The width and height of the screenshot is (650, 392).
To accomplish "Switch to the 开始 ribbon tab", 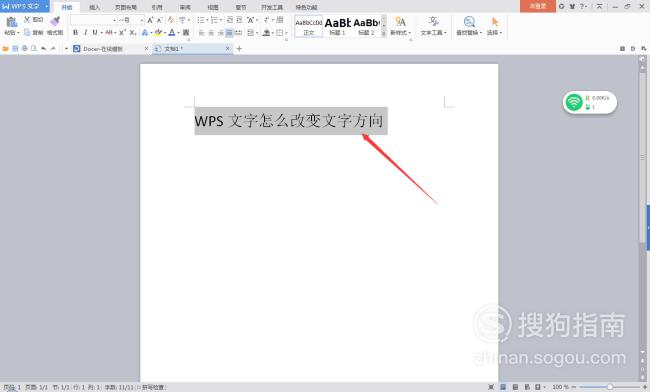I will (67, 7).
